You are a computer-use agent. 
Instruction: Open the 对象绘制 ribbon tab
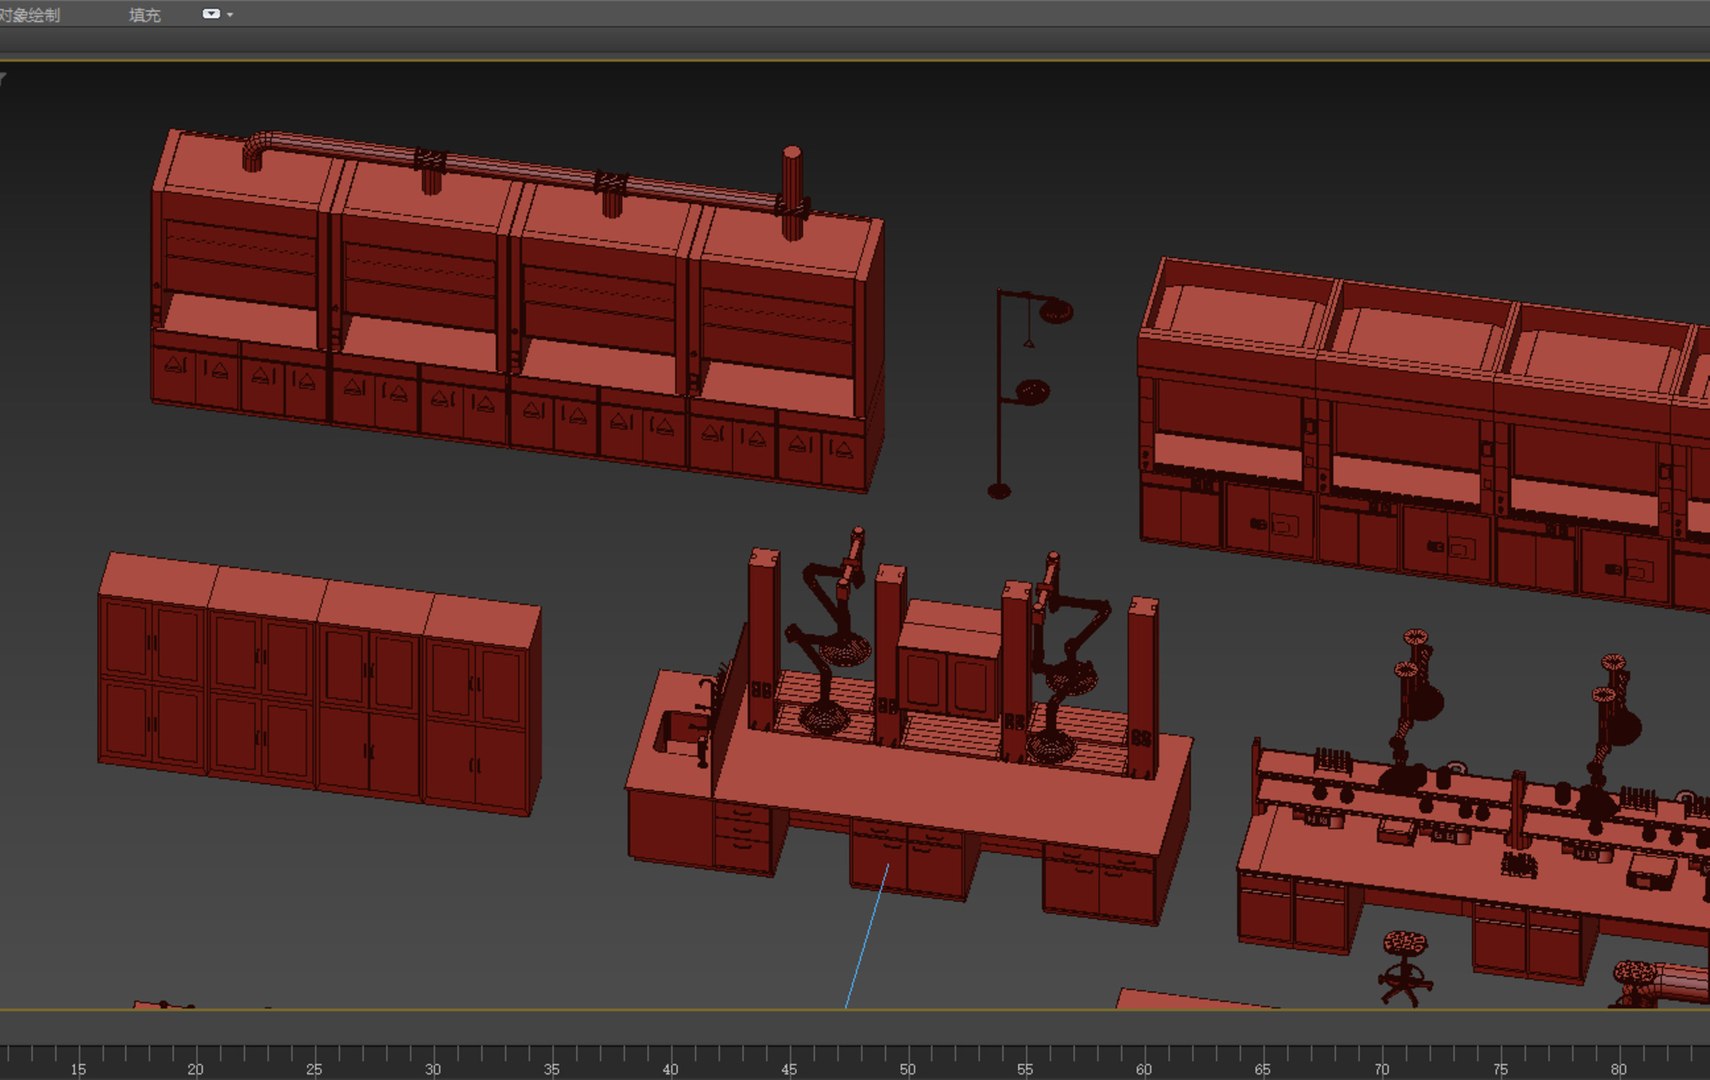pyautogui.click(x=30, y=15)
